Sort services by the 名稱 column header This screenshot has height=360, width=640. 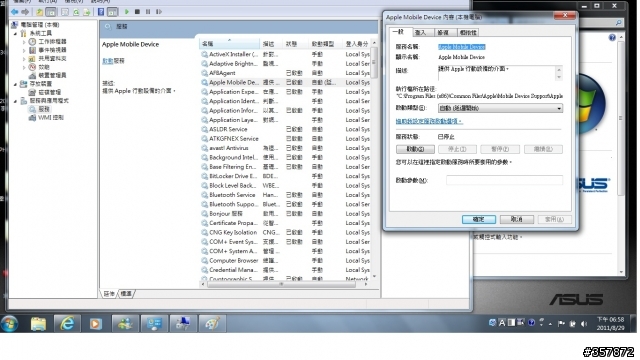[230, 44]
